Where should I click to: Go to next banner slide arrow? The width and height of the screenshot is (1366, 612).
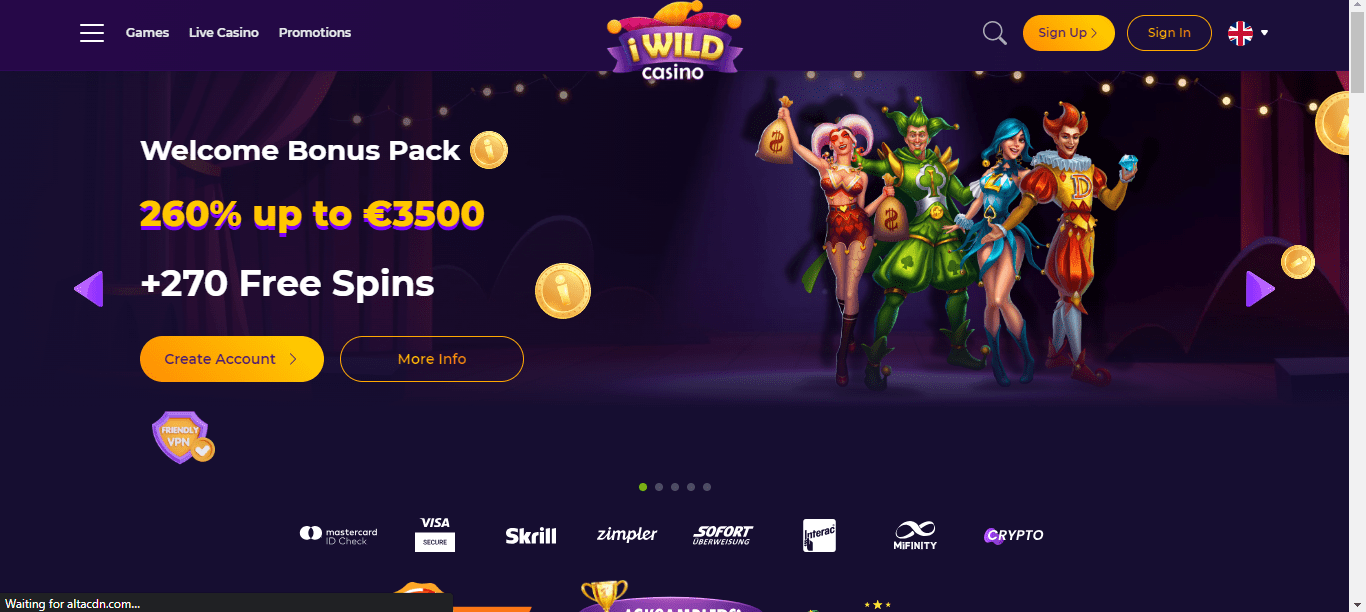1260,289
